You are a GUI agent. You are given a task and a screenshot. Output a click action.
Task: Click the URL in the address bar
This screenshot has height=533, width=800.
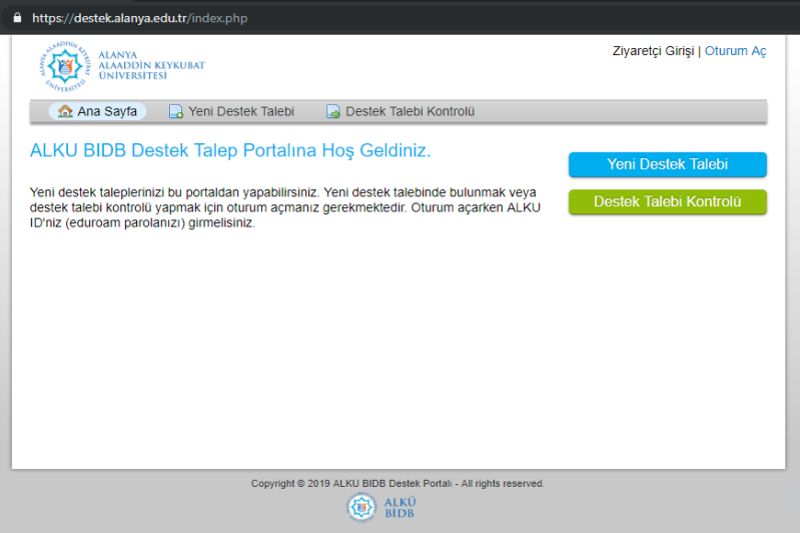[140, 18]
